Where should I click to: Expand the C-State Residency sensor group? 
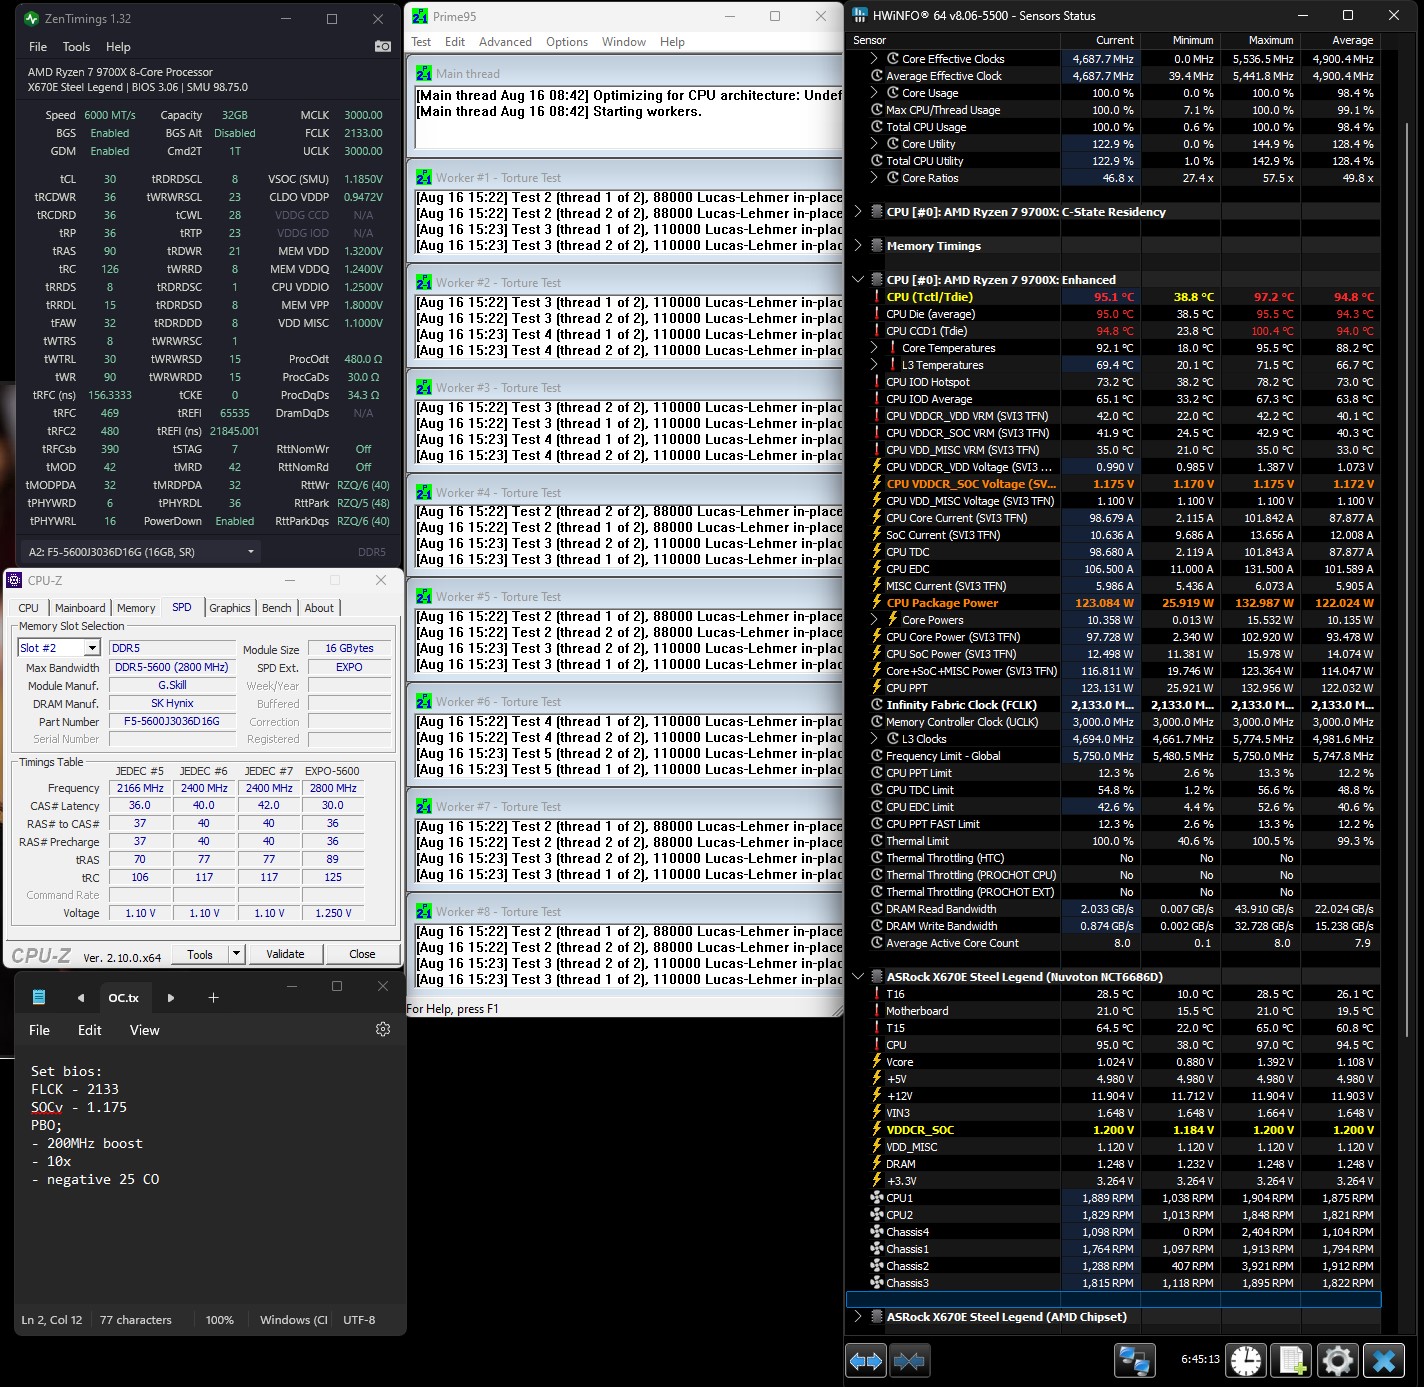click(x=858, y=212)
